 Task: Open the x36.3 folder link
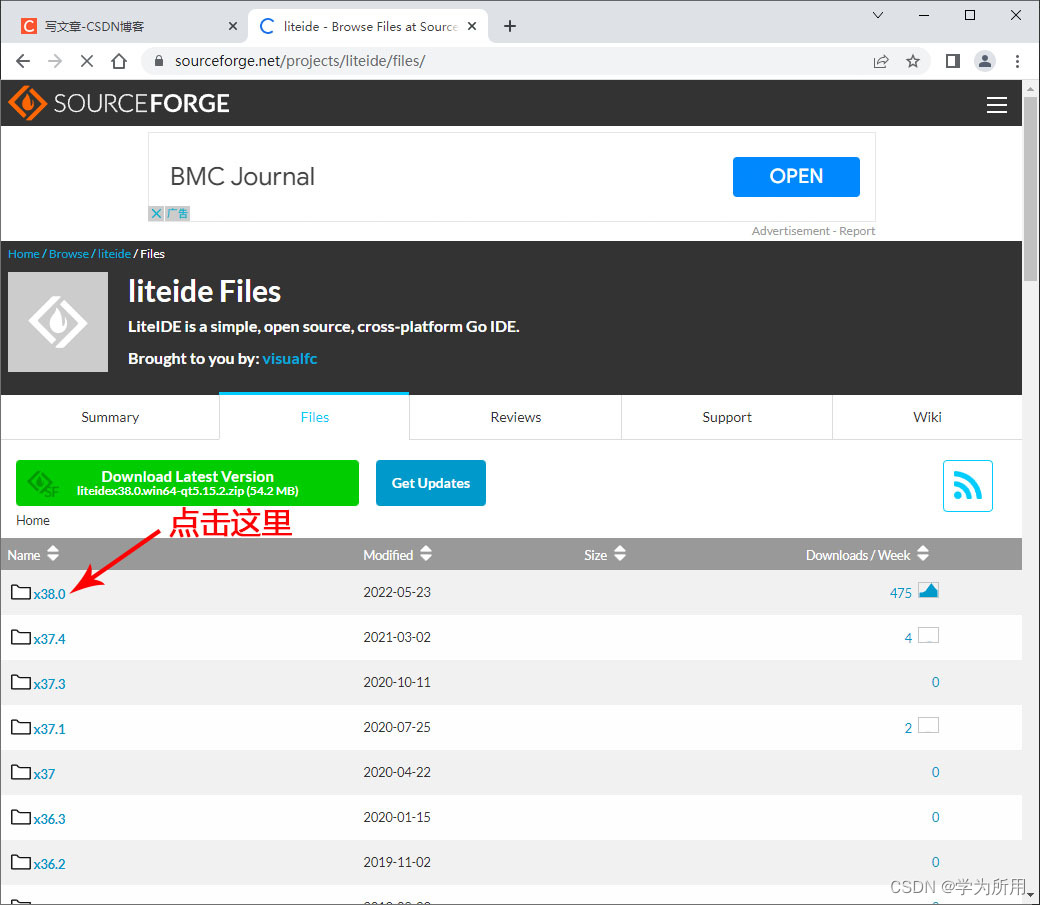pos(50,819)
